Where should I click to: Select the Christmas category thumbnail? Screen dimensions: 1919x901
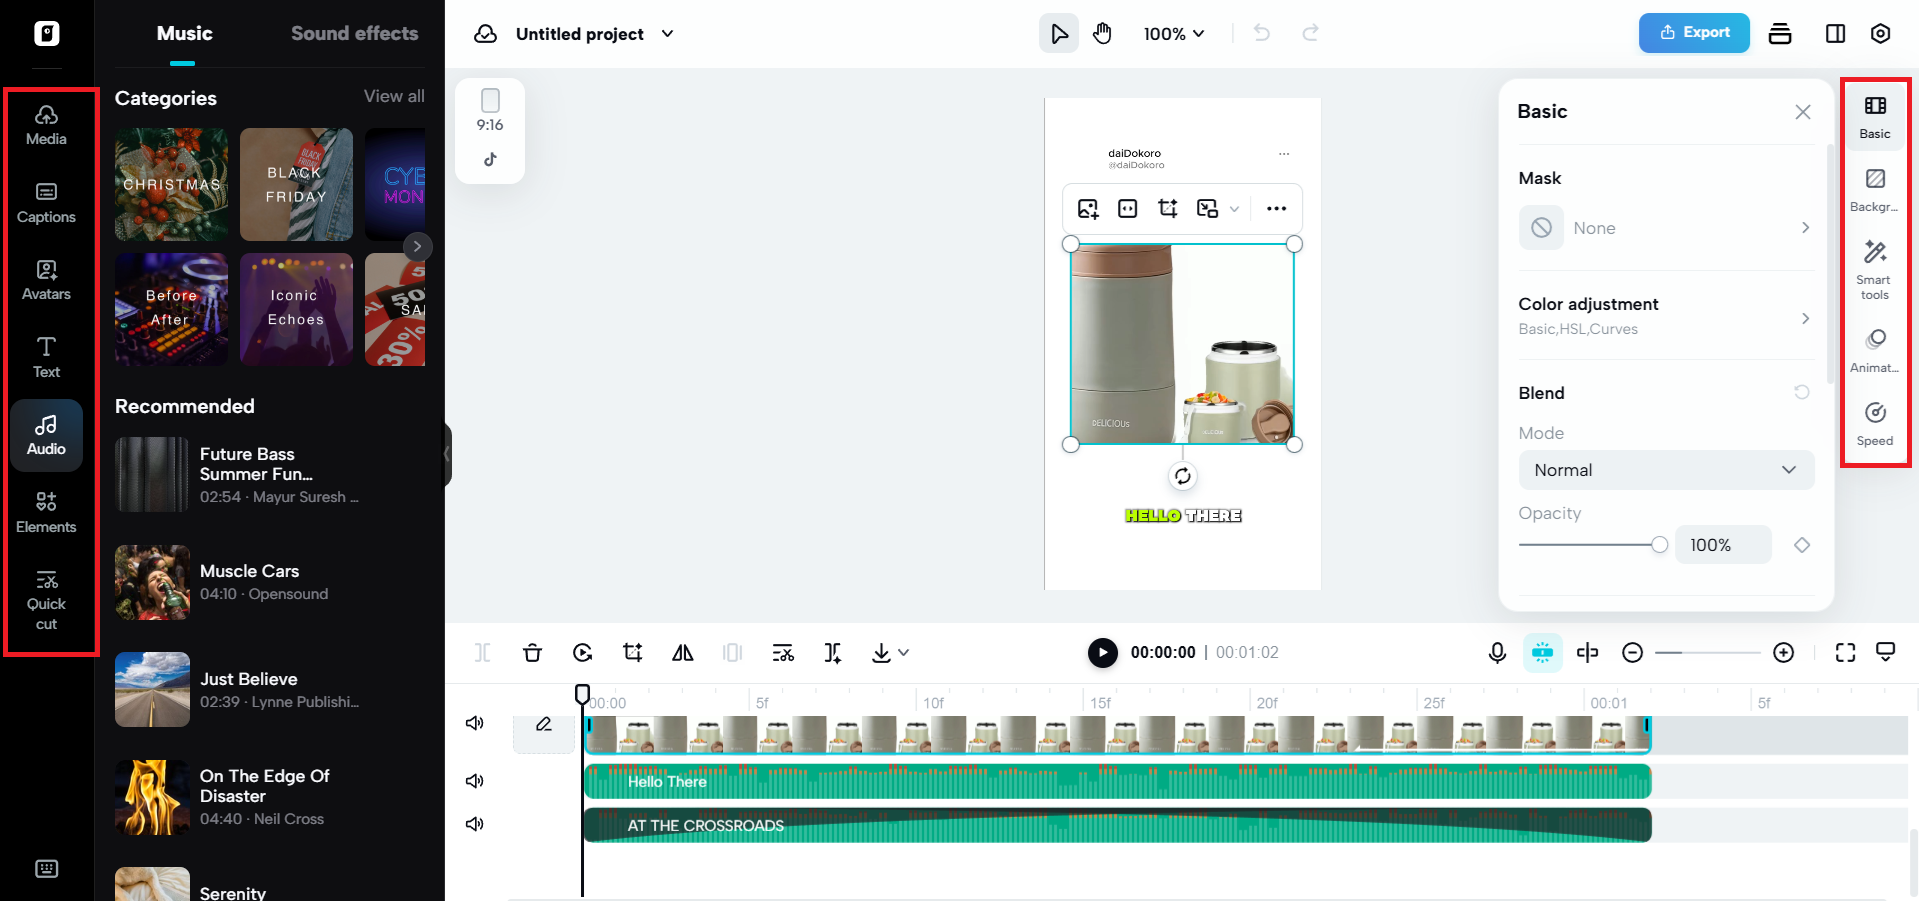pyautogui.click(x=171, y=184)
